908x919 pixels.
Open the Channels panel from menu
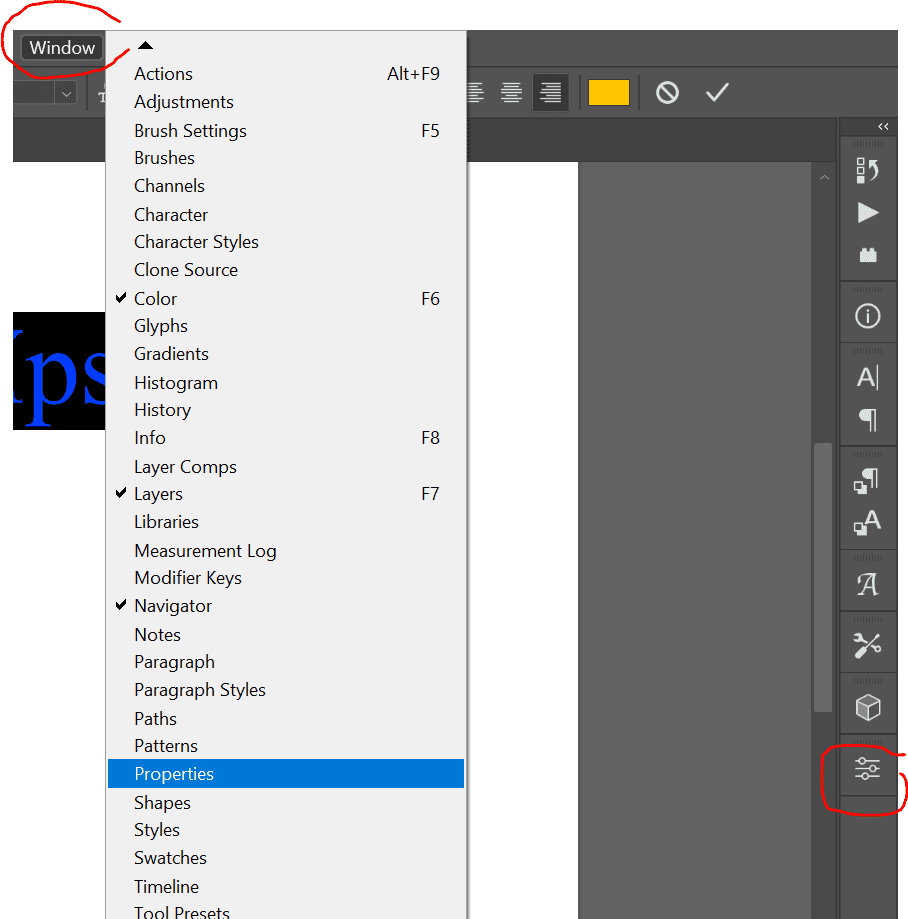286,186
